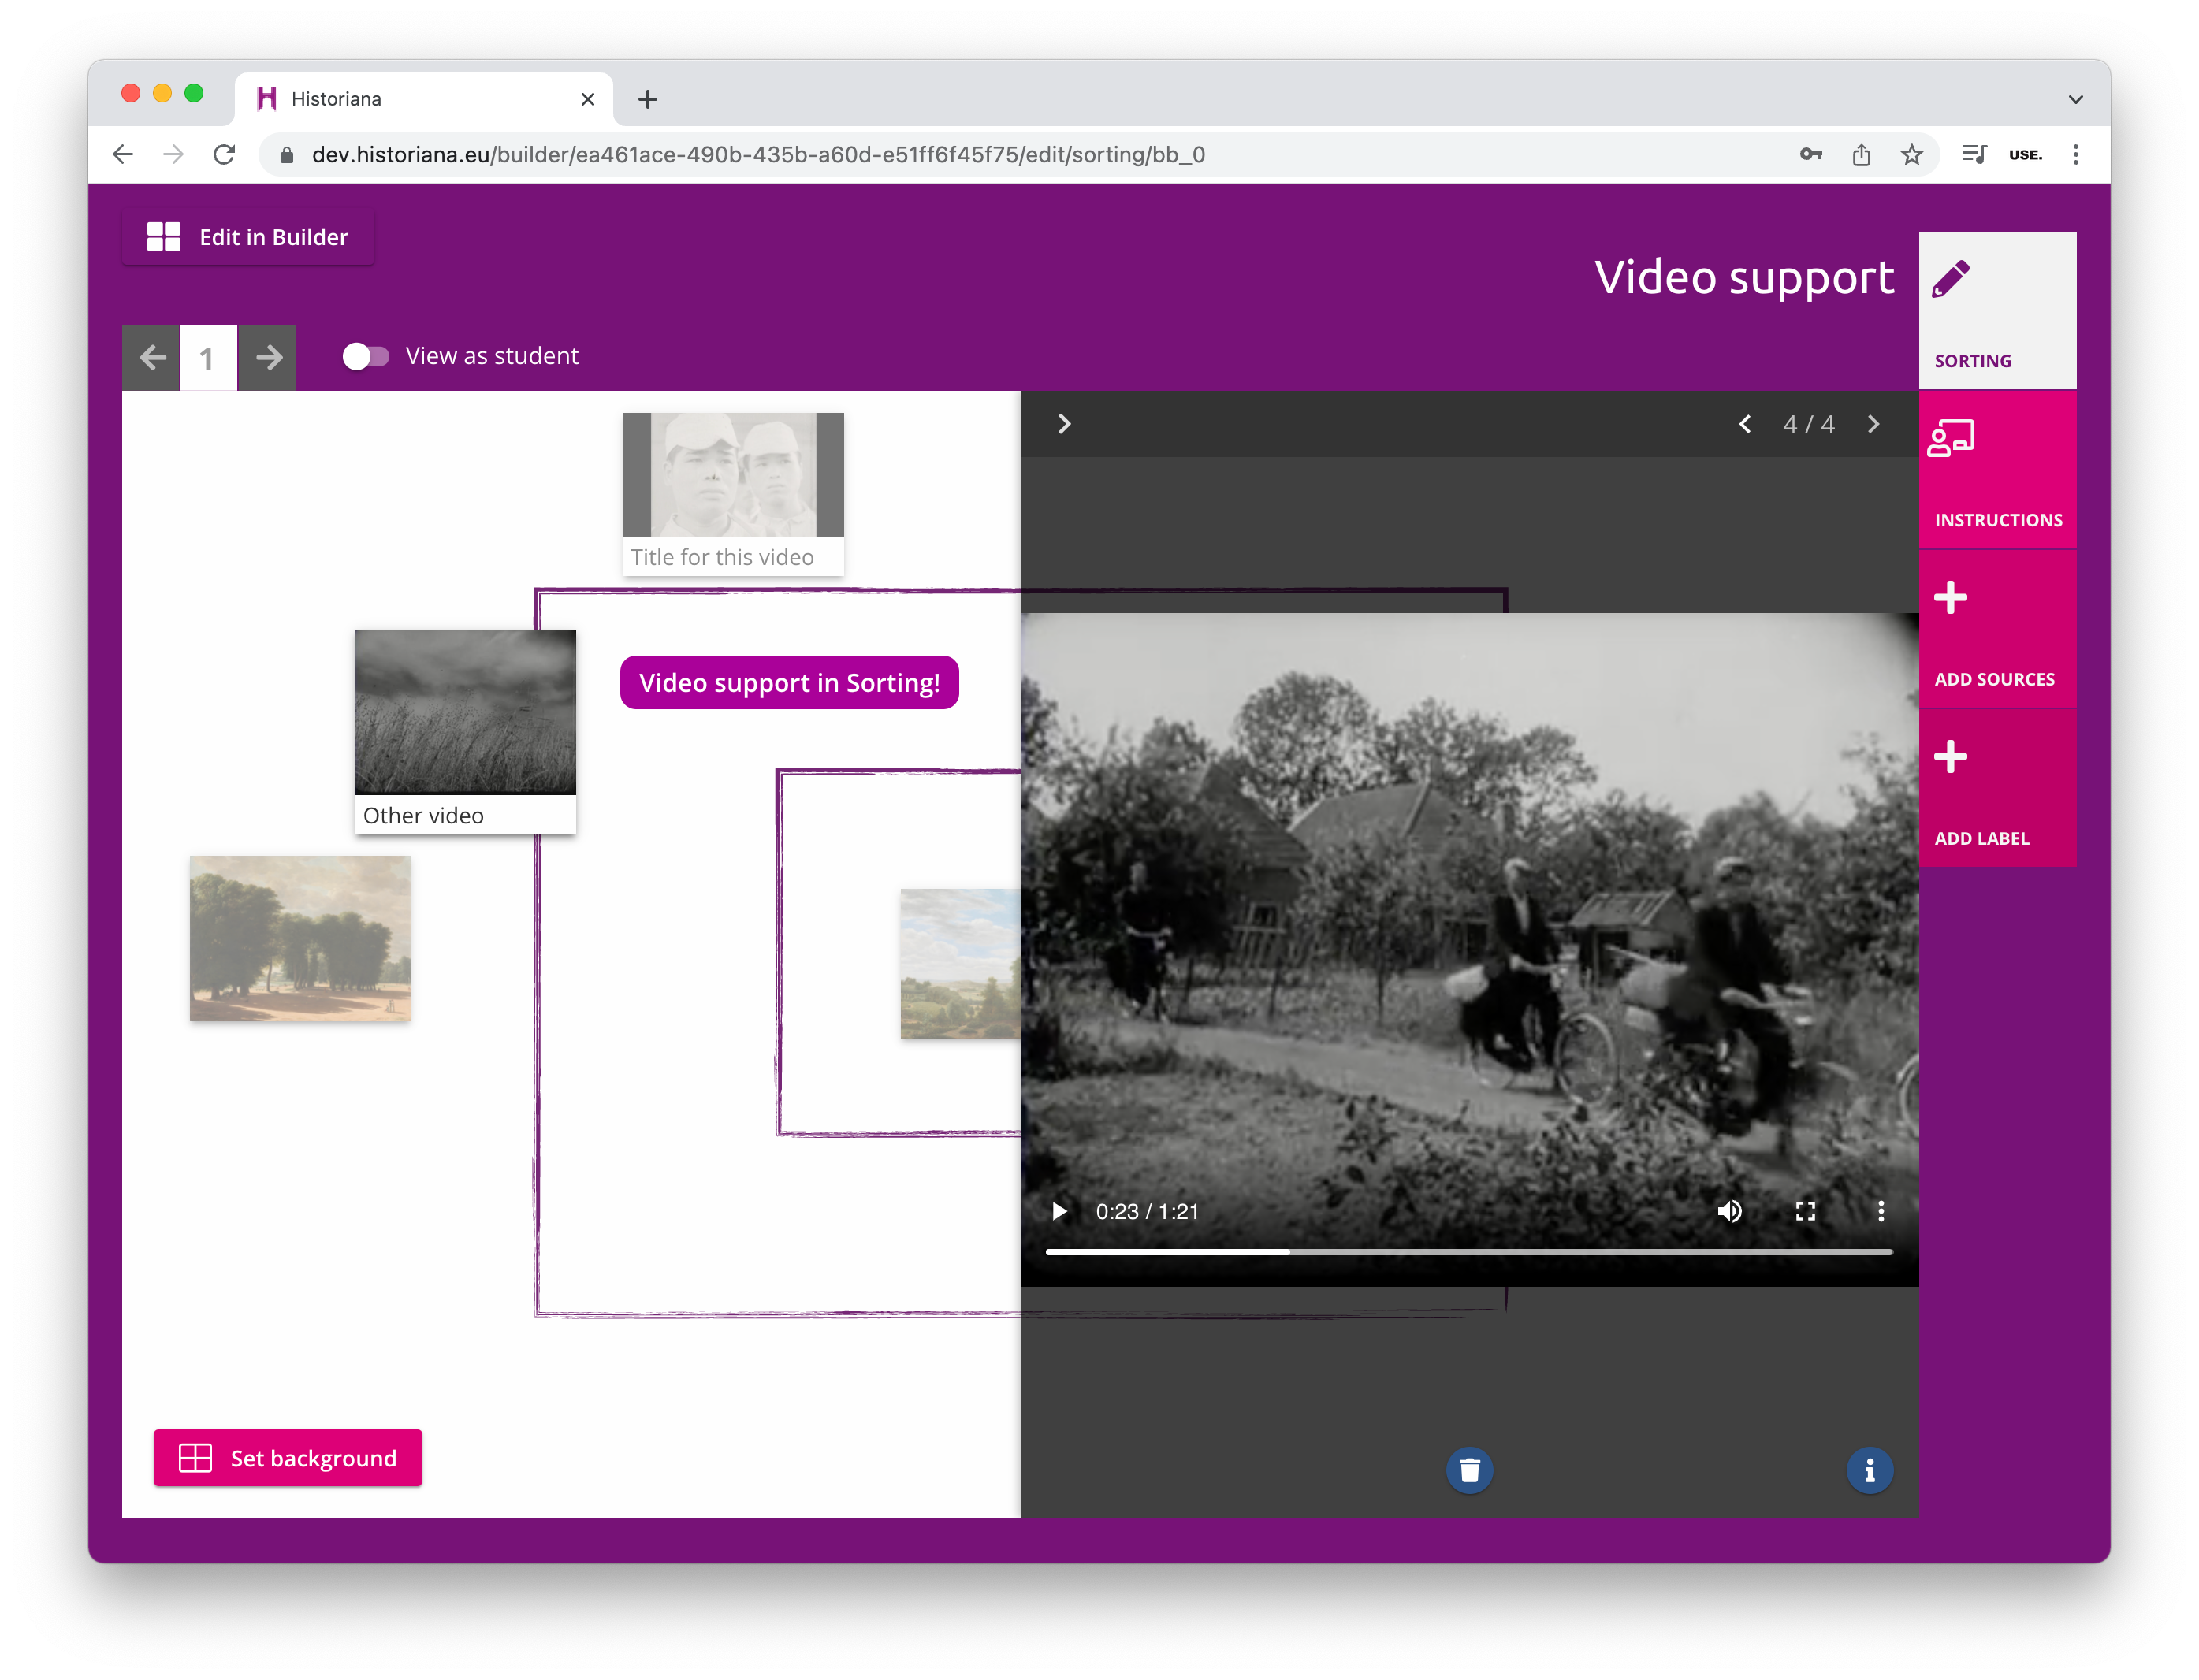
Task: Open the video's three-dot options menu
Action: pos(1880,1211)
